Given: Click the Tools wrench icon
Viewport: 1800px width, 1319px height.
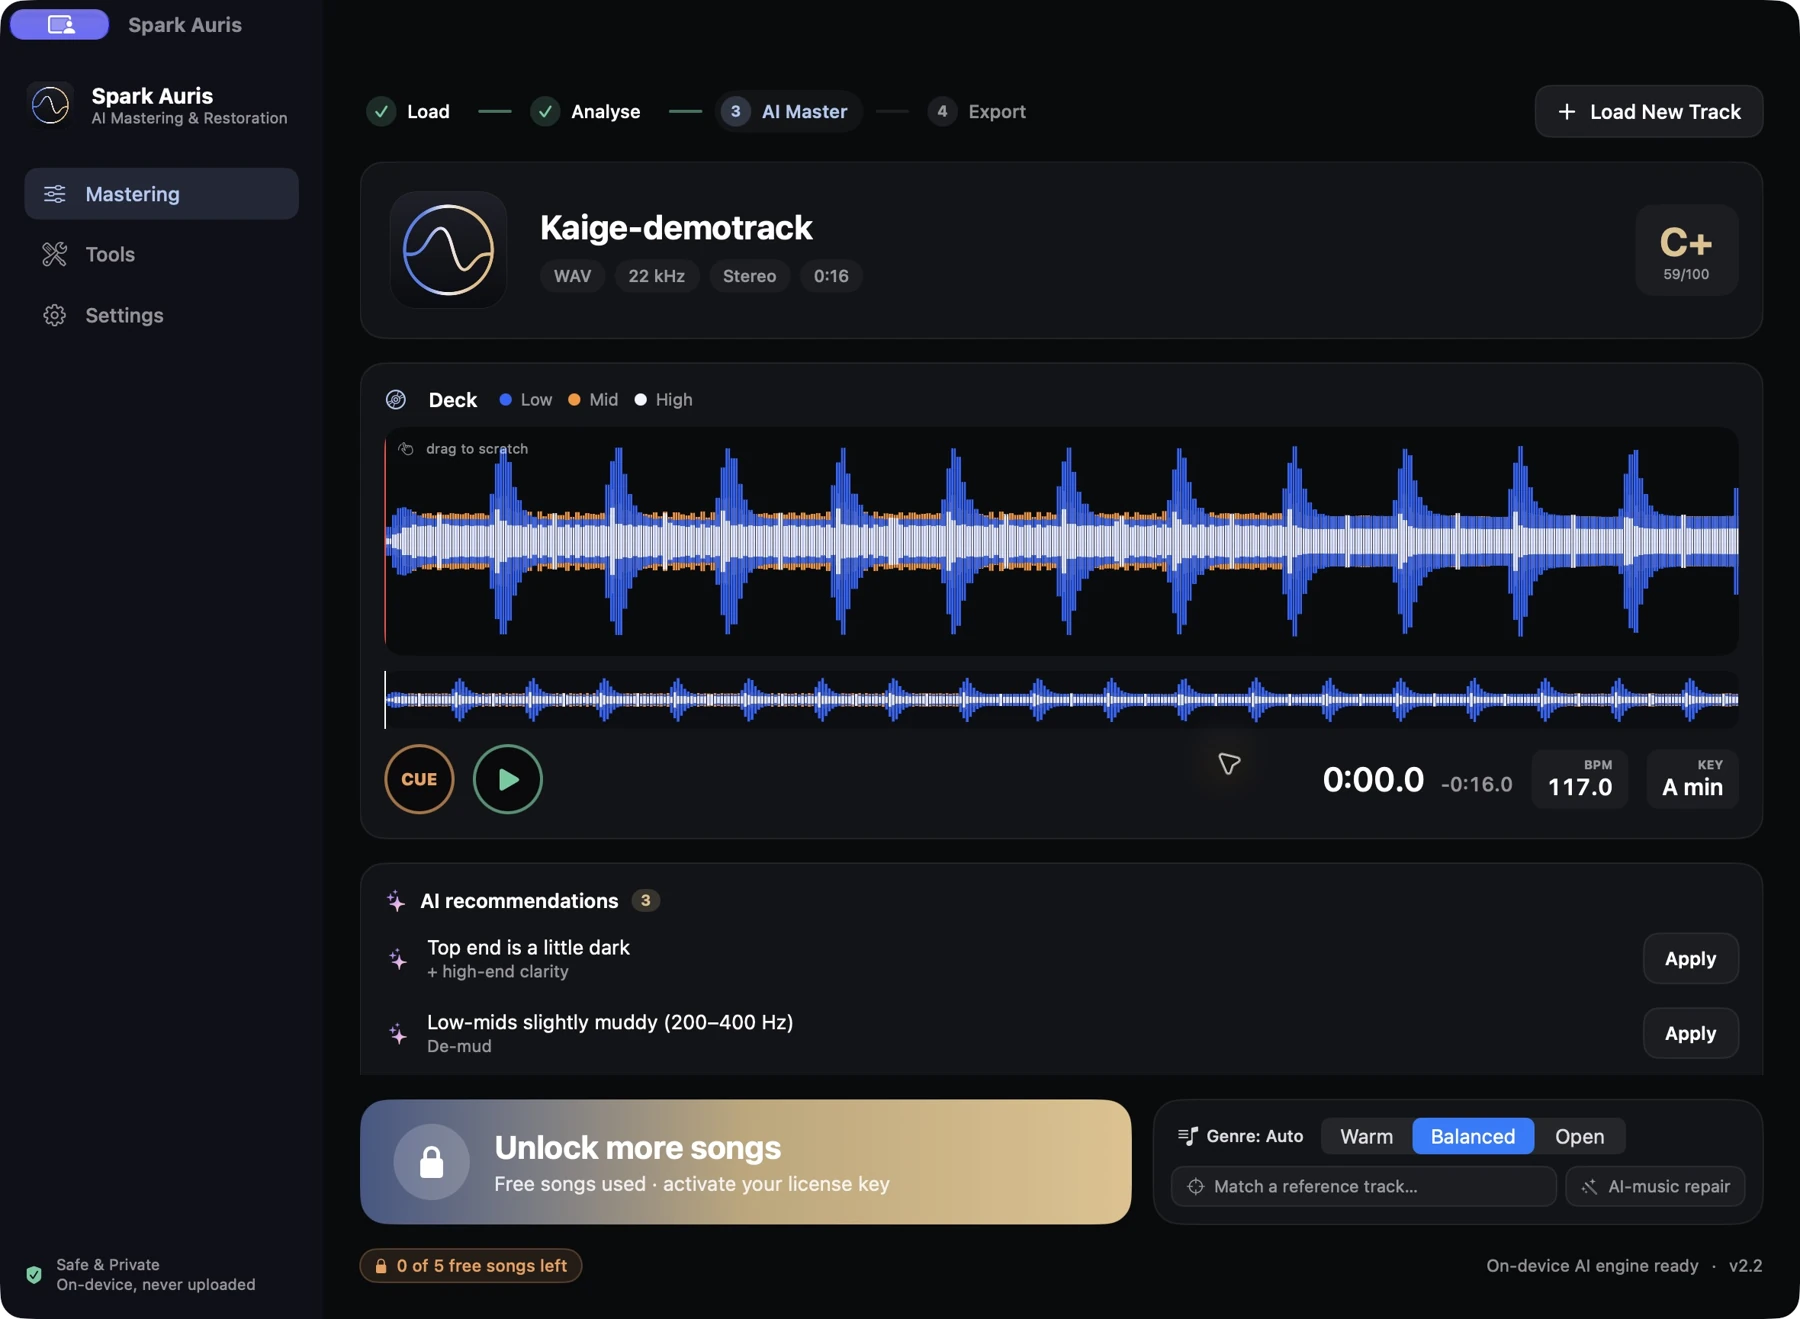Looking at the screenshot, I should [55, 255].
